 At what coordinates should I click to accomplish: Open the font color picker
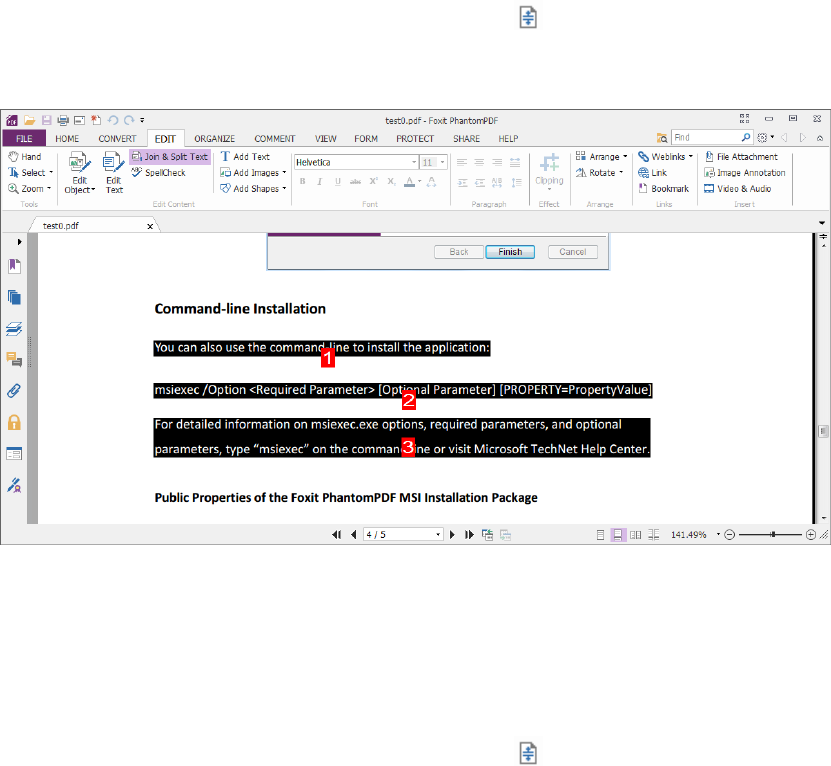pyautogui.click(x=412, y=182)
